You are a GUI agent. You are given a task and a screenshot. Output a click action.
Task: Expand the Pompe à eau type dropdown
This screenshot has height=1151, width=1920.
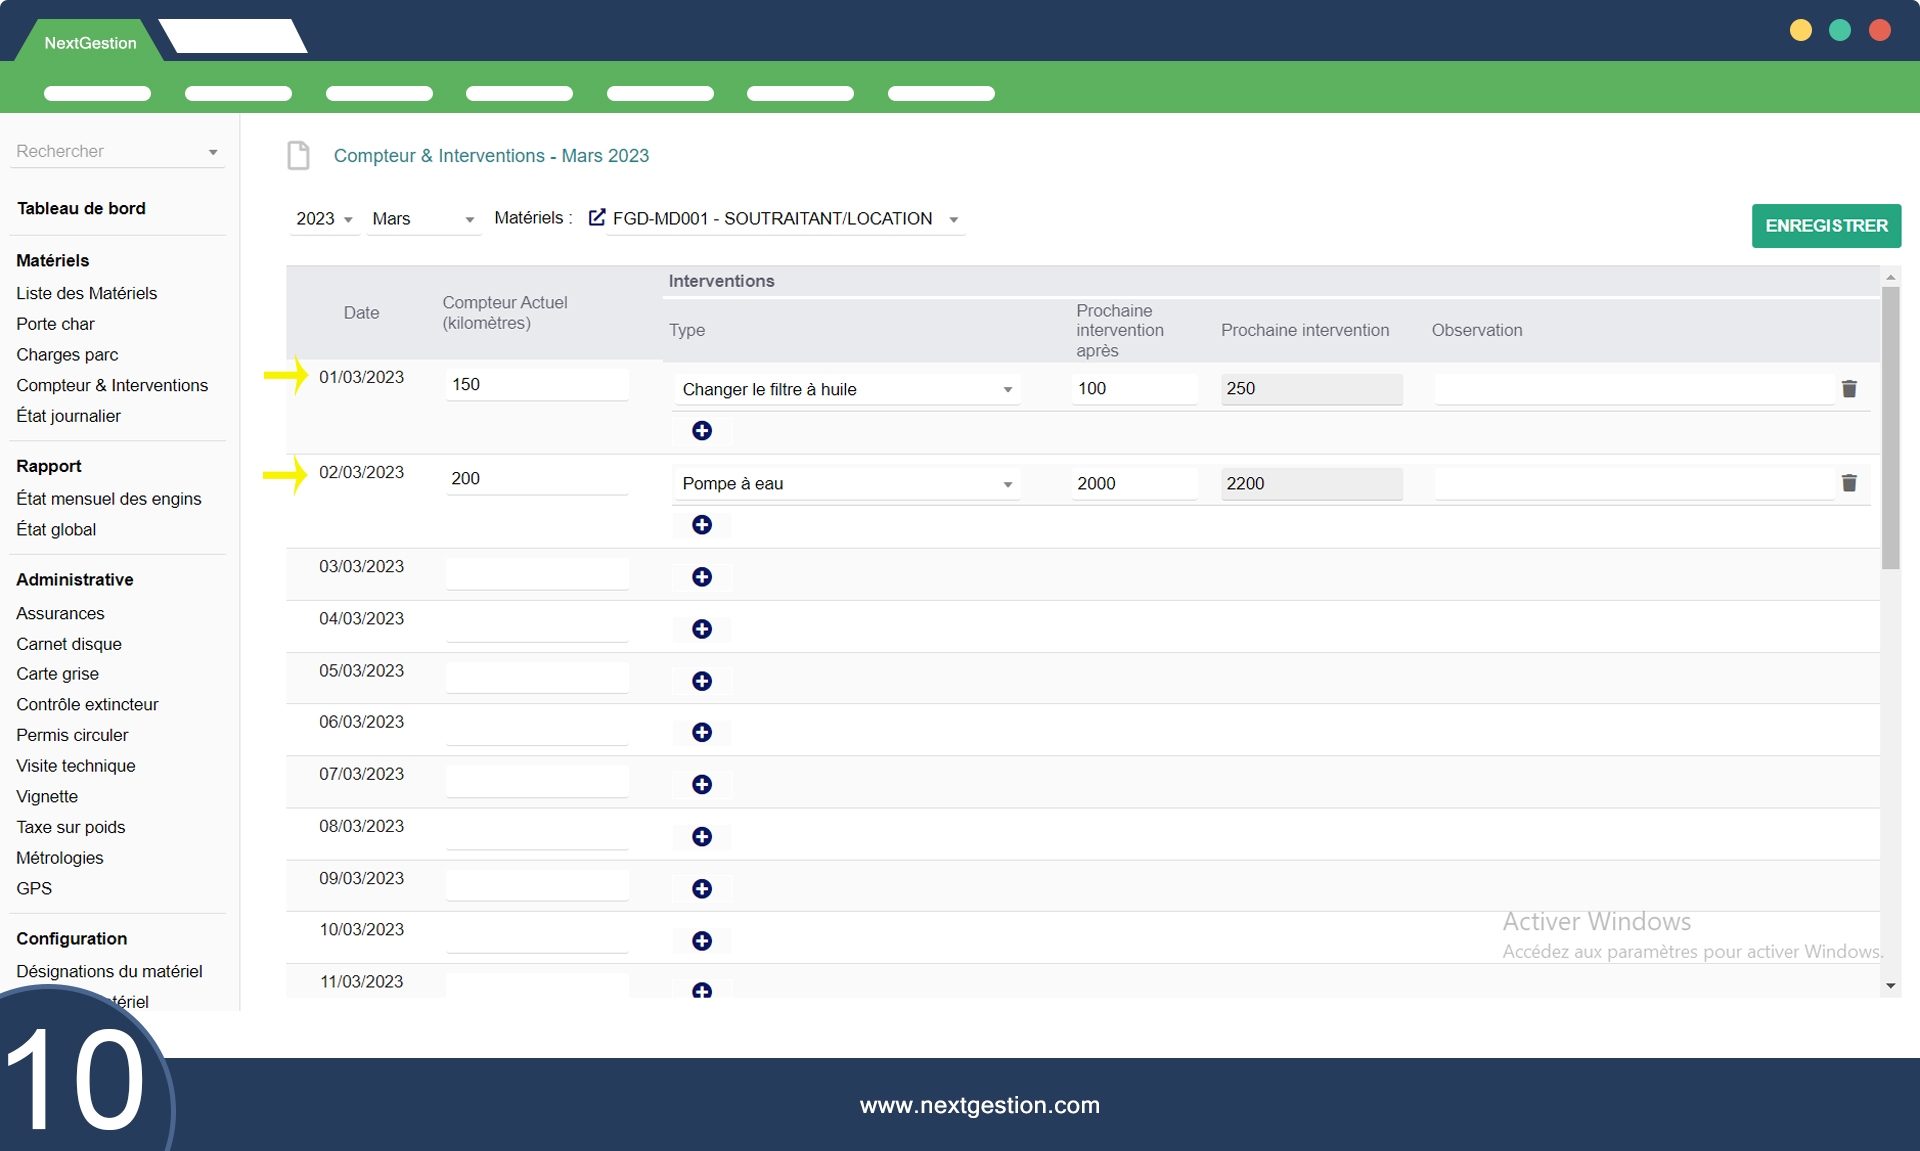tap(846, 484)
